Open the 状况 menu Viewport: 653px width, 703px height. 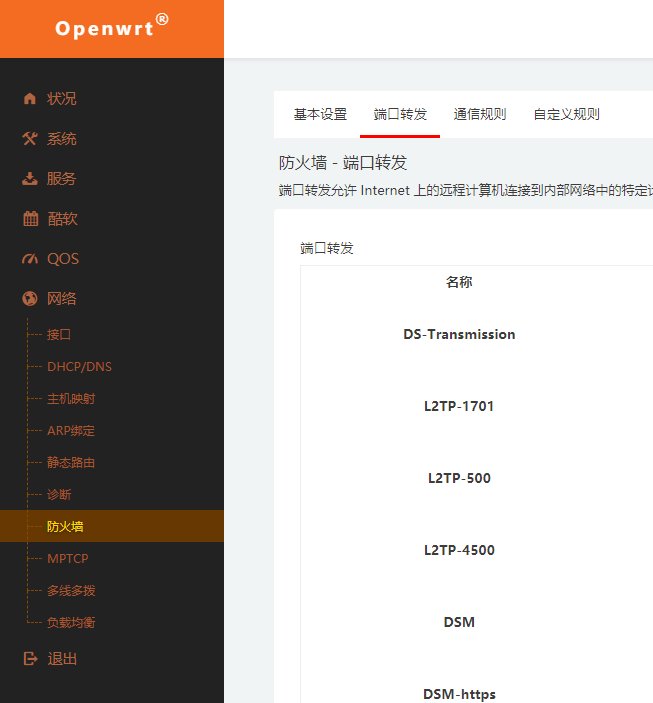61,99
